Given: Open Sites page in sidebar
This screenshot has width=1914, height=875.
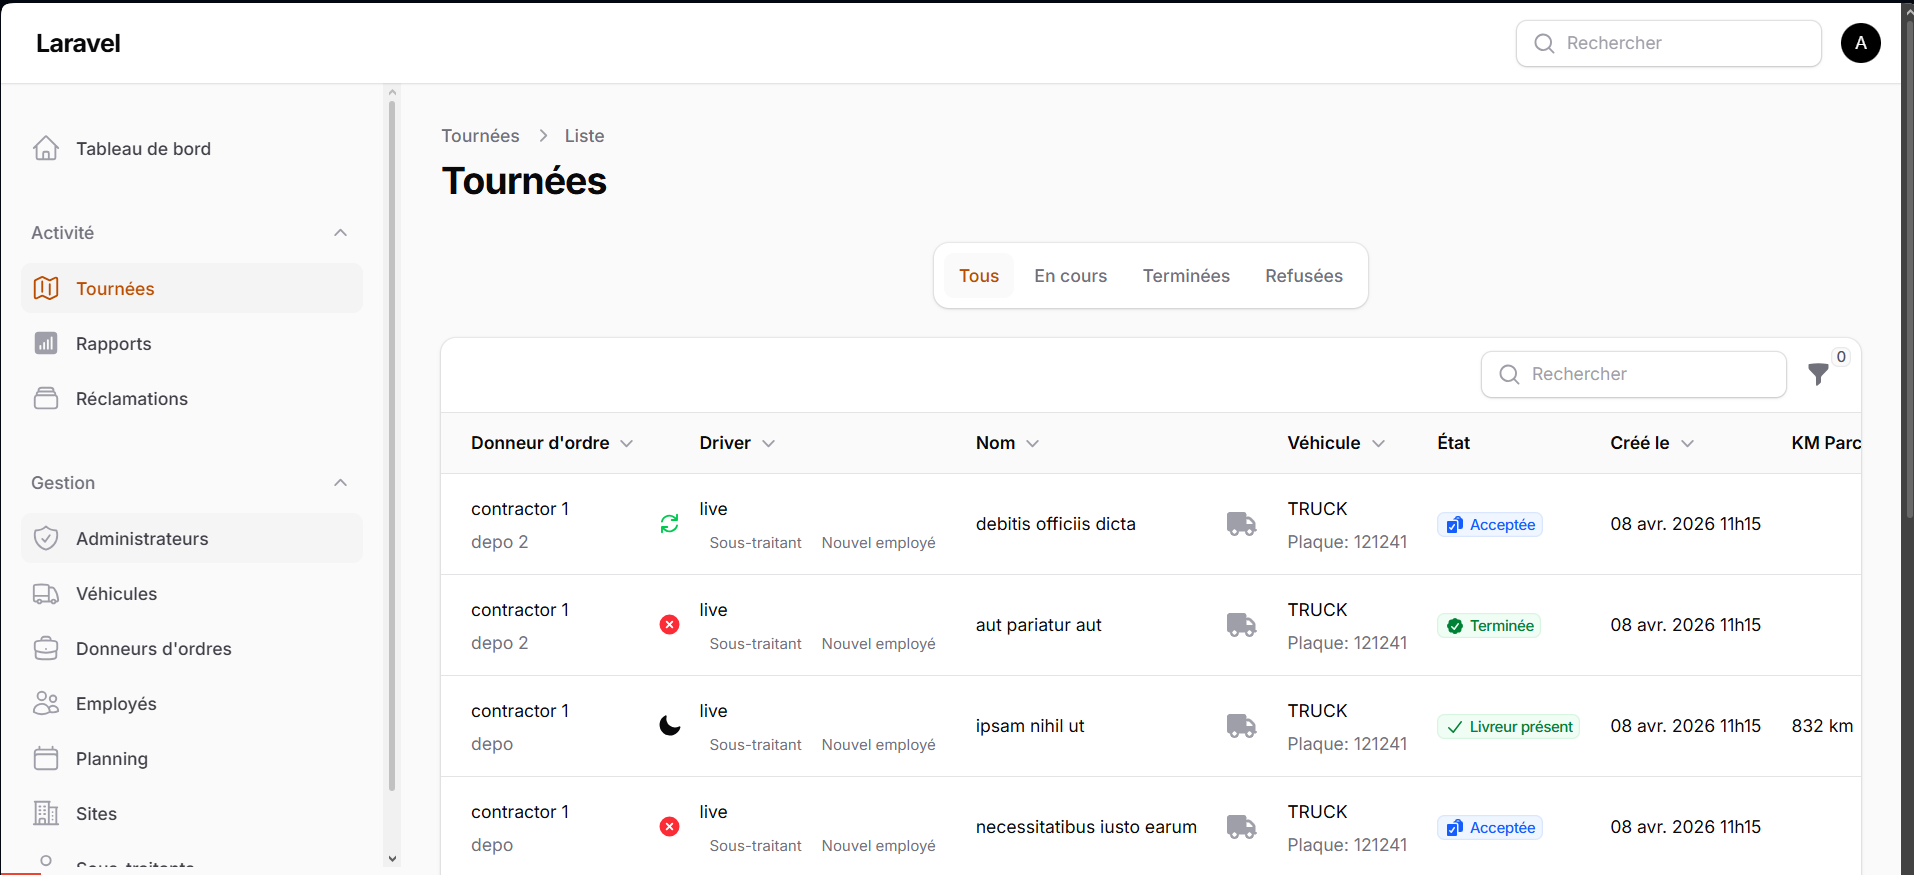Looking at the screenshot, I should click(192, 813).
